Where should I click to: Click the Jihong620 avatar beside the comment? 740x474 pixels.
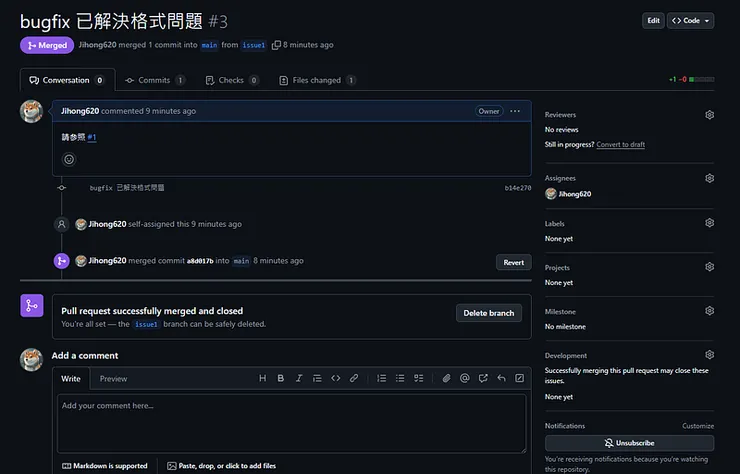pos(32,111)
